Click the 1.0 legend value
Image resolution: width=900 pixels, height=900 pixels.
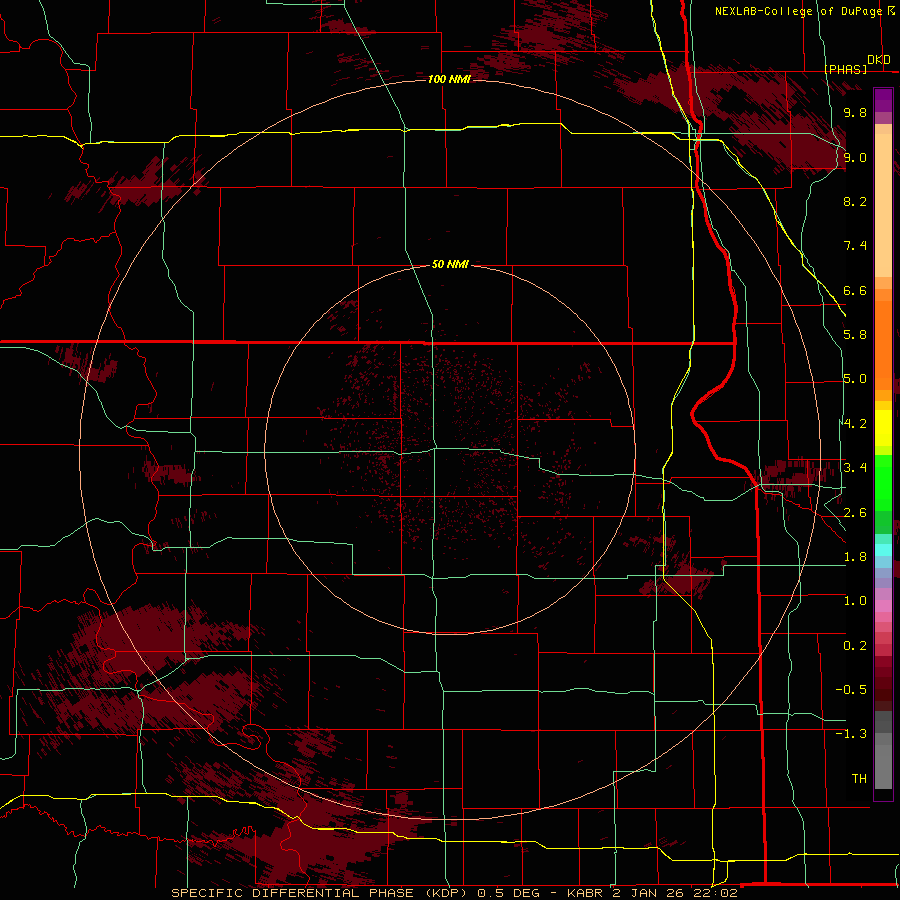point(855,601)
